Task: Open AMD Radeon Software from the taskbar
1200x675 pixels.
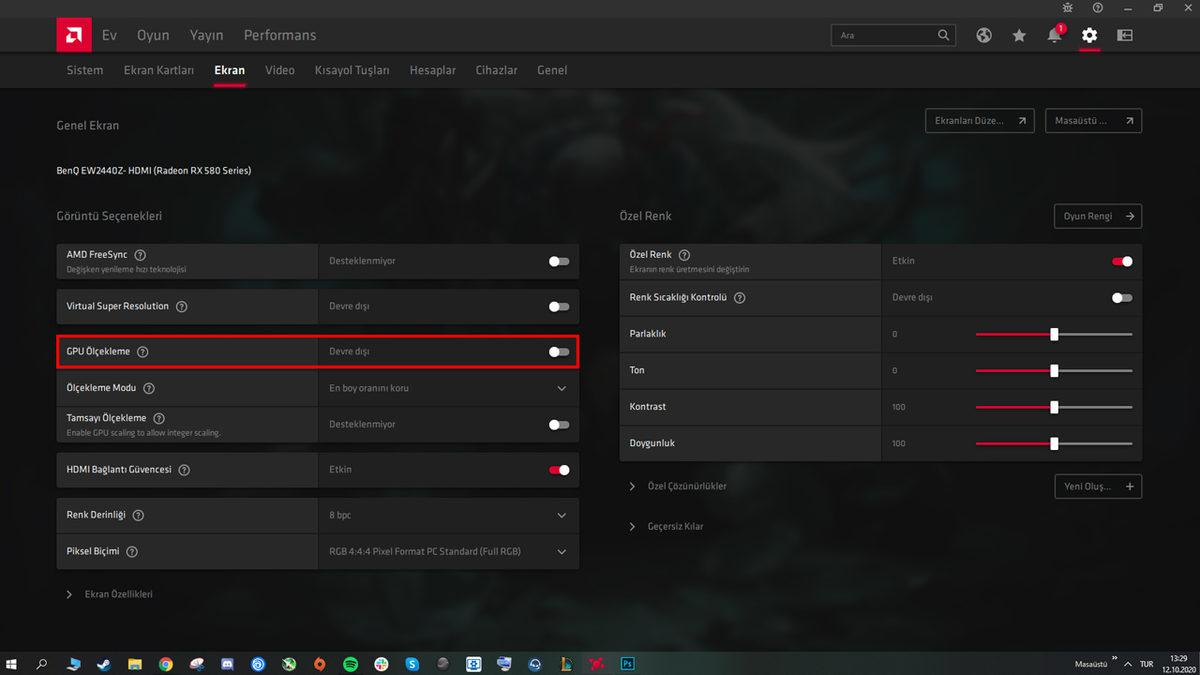Action: click(x=596, y=663)
